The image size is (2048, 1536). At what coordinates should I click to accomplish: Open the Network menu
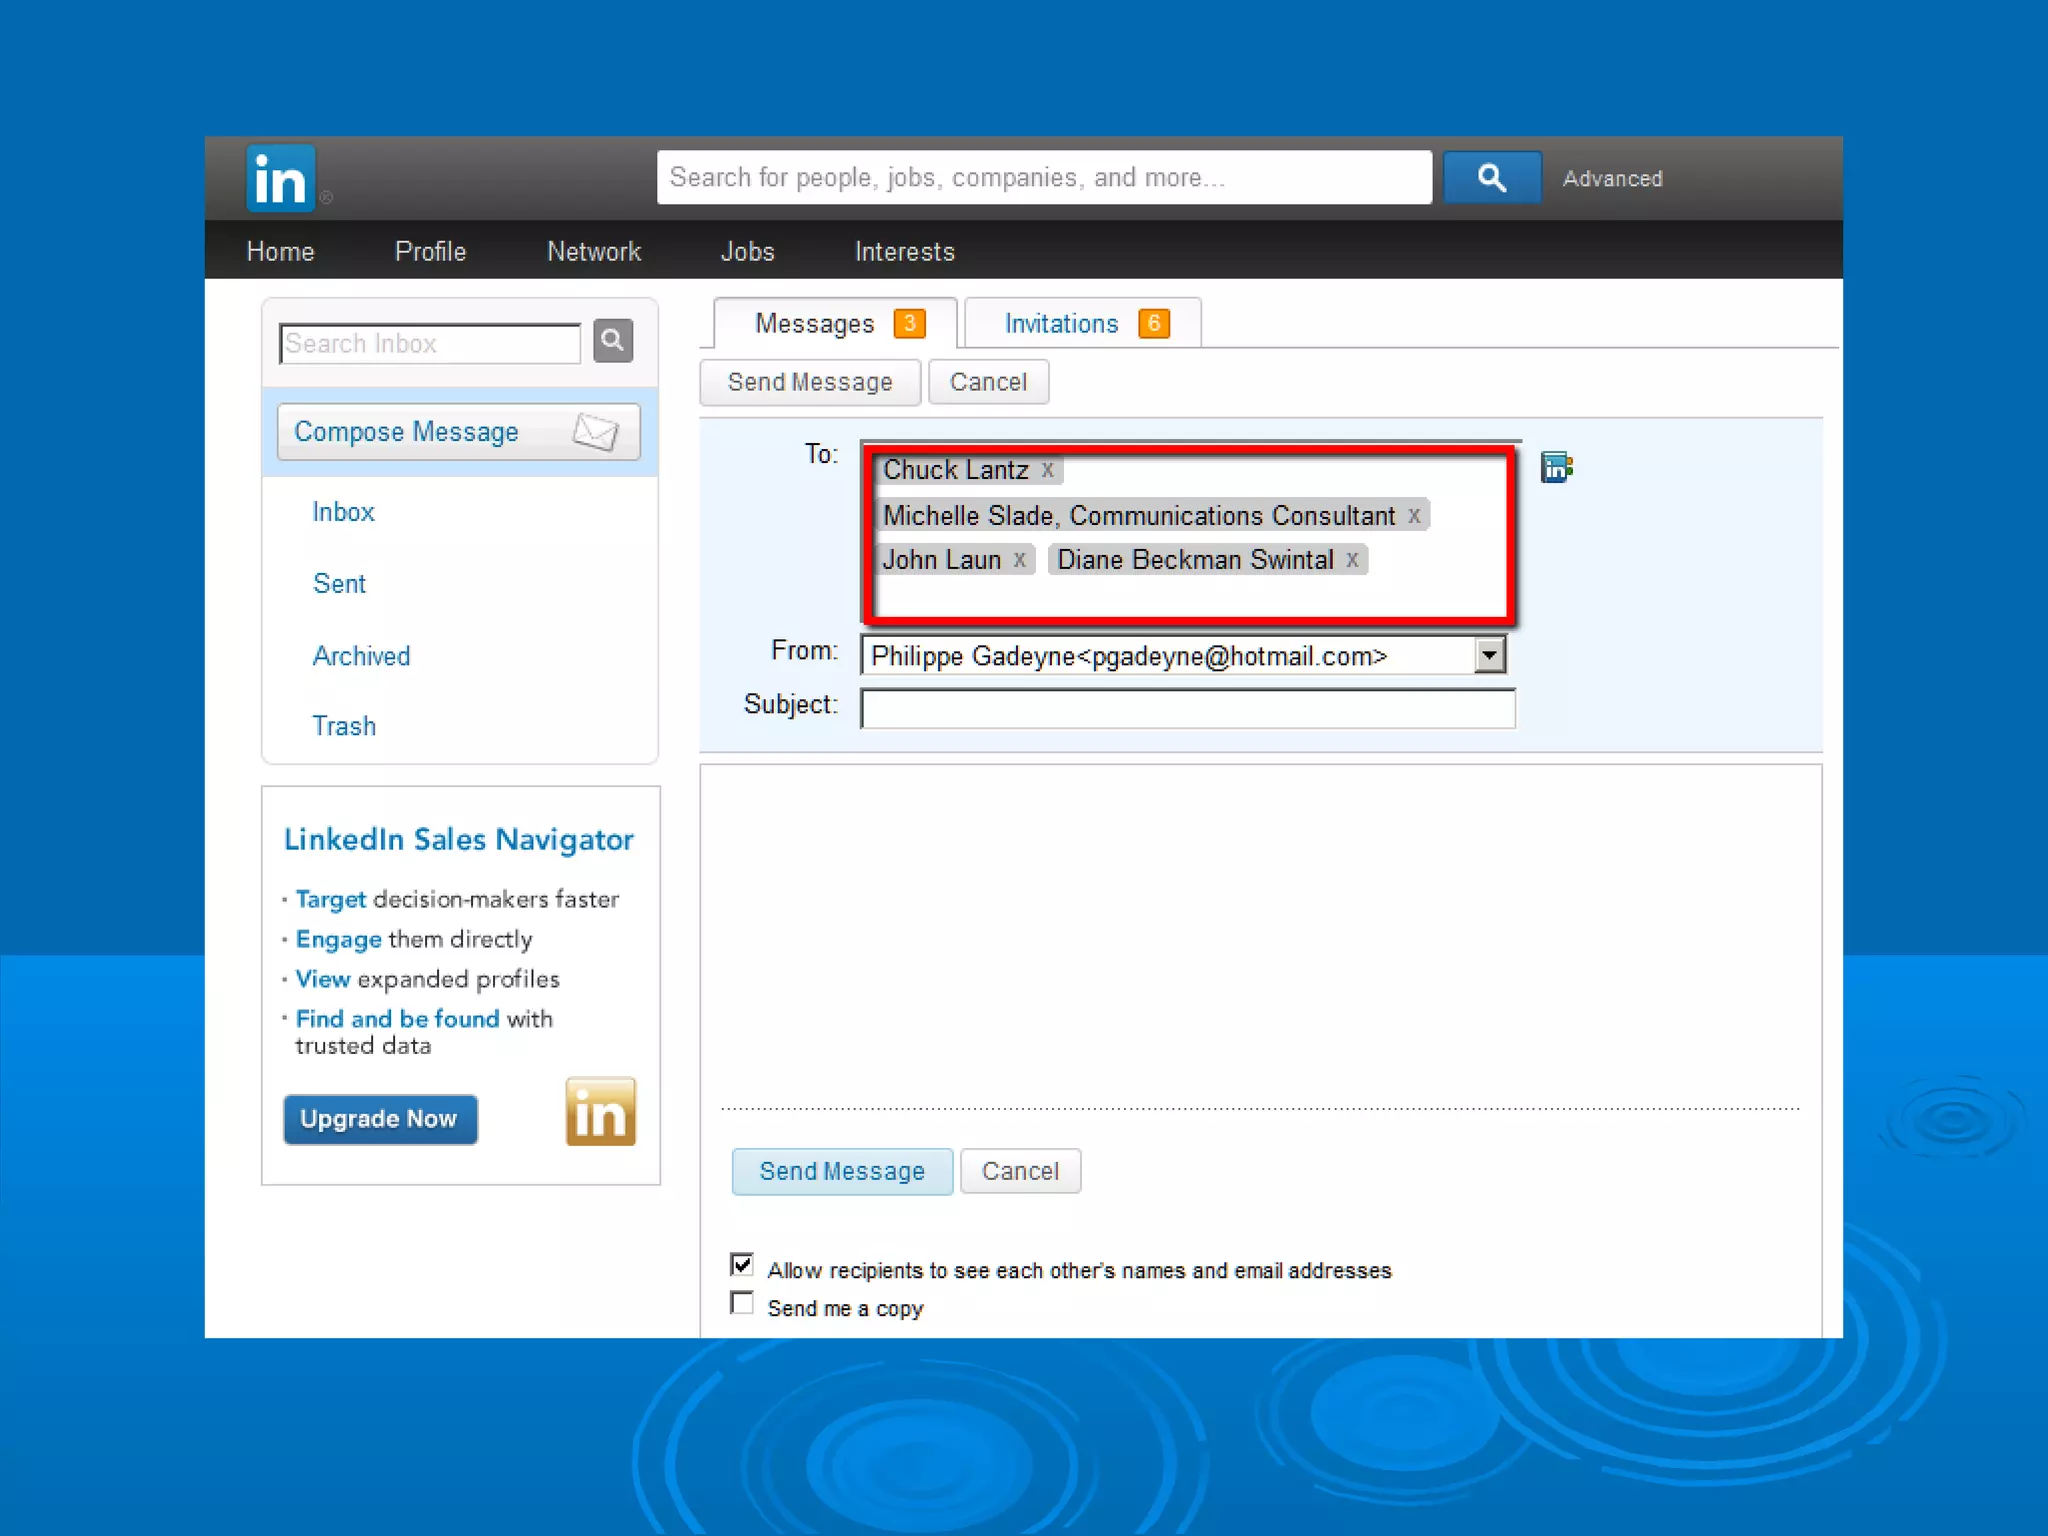(x=593, y=252)
